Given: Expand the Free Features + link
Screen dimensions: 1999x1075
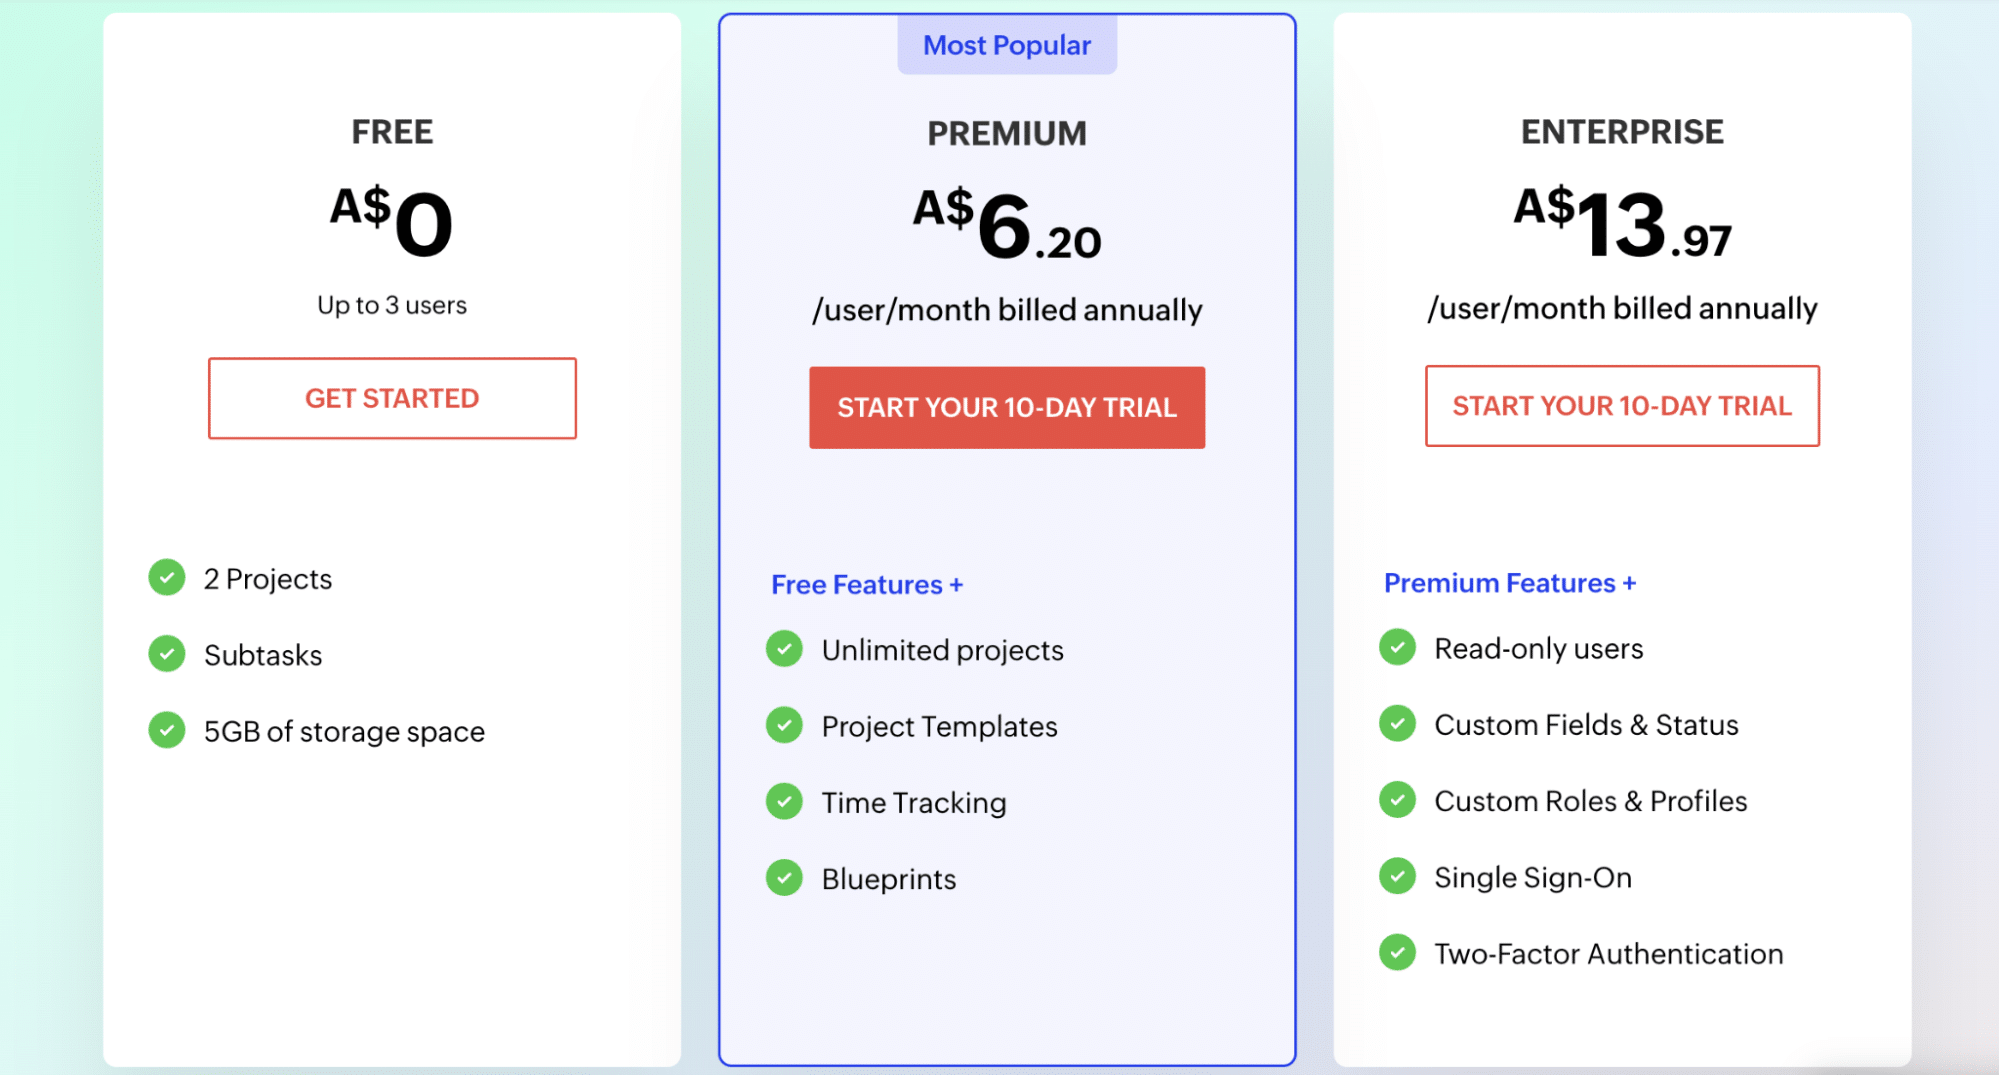Looking at the screenshot, I should tap(867, 585).
